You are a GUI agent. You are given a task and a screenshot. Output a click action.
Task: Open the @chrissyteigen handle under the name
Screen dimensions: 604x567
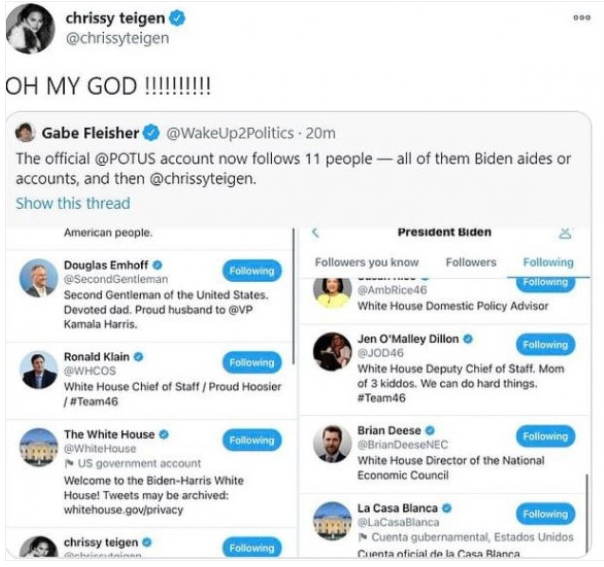[117, 39]
